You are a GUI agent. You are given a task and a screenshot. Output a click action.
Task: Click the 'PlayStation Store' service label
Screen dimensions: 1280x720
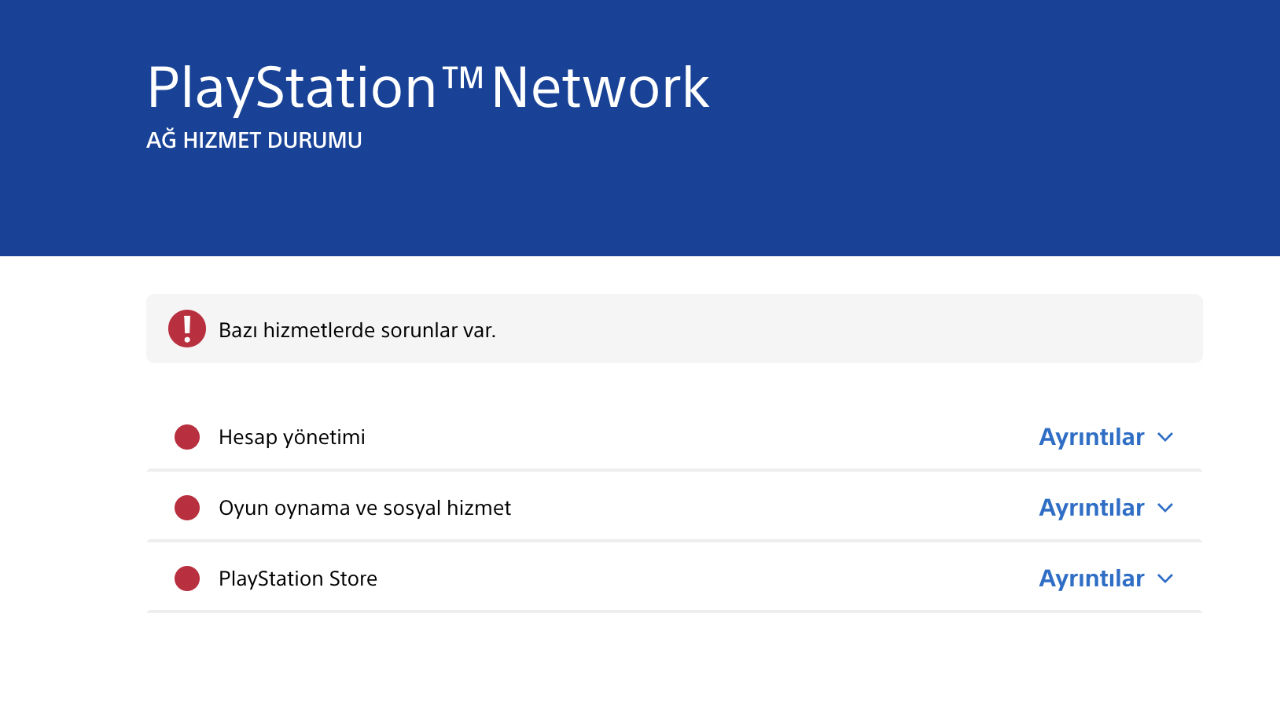pos(298,578)
